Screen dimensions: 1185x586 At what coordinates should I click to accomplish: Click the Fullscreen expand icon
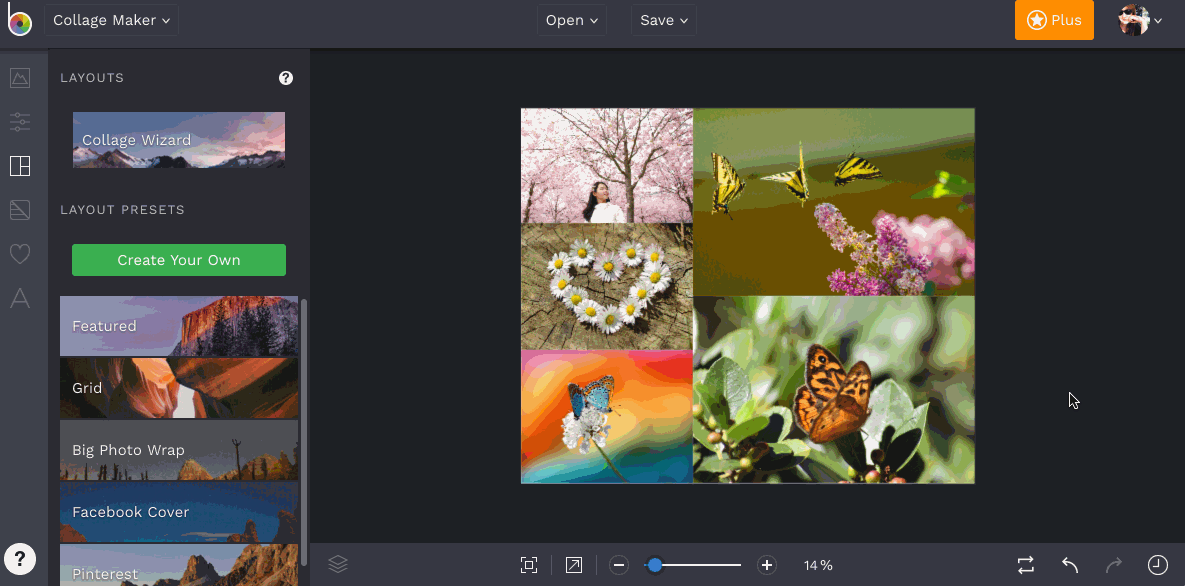574,565
